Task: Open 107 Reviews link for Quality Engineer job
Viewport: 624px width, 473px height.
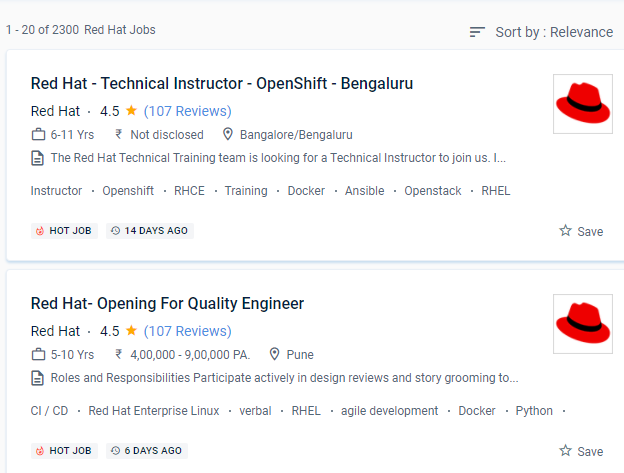Action: pyautogui.click(x=187, y=331)
